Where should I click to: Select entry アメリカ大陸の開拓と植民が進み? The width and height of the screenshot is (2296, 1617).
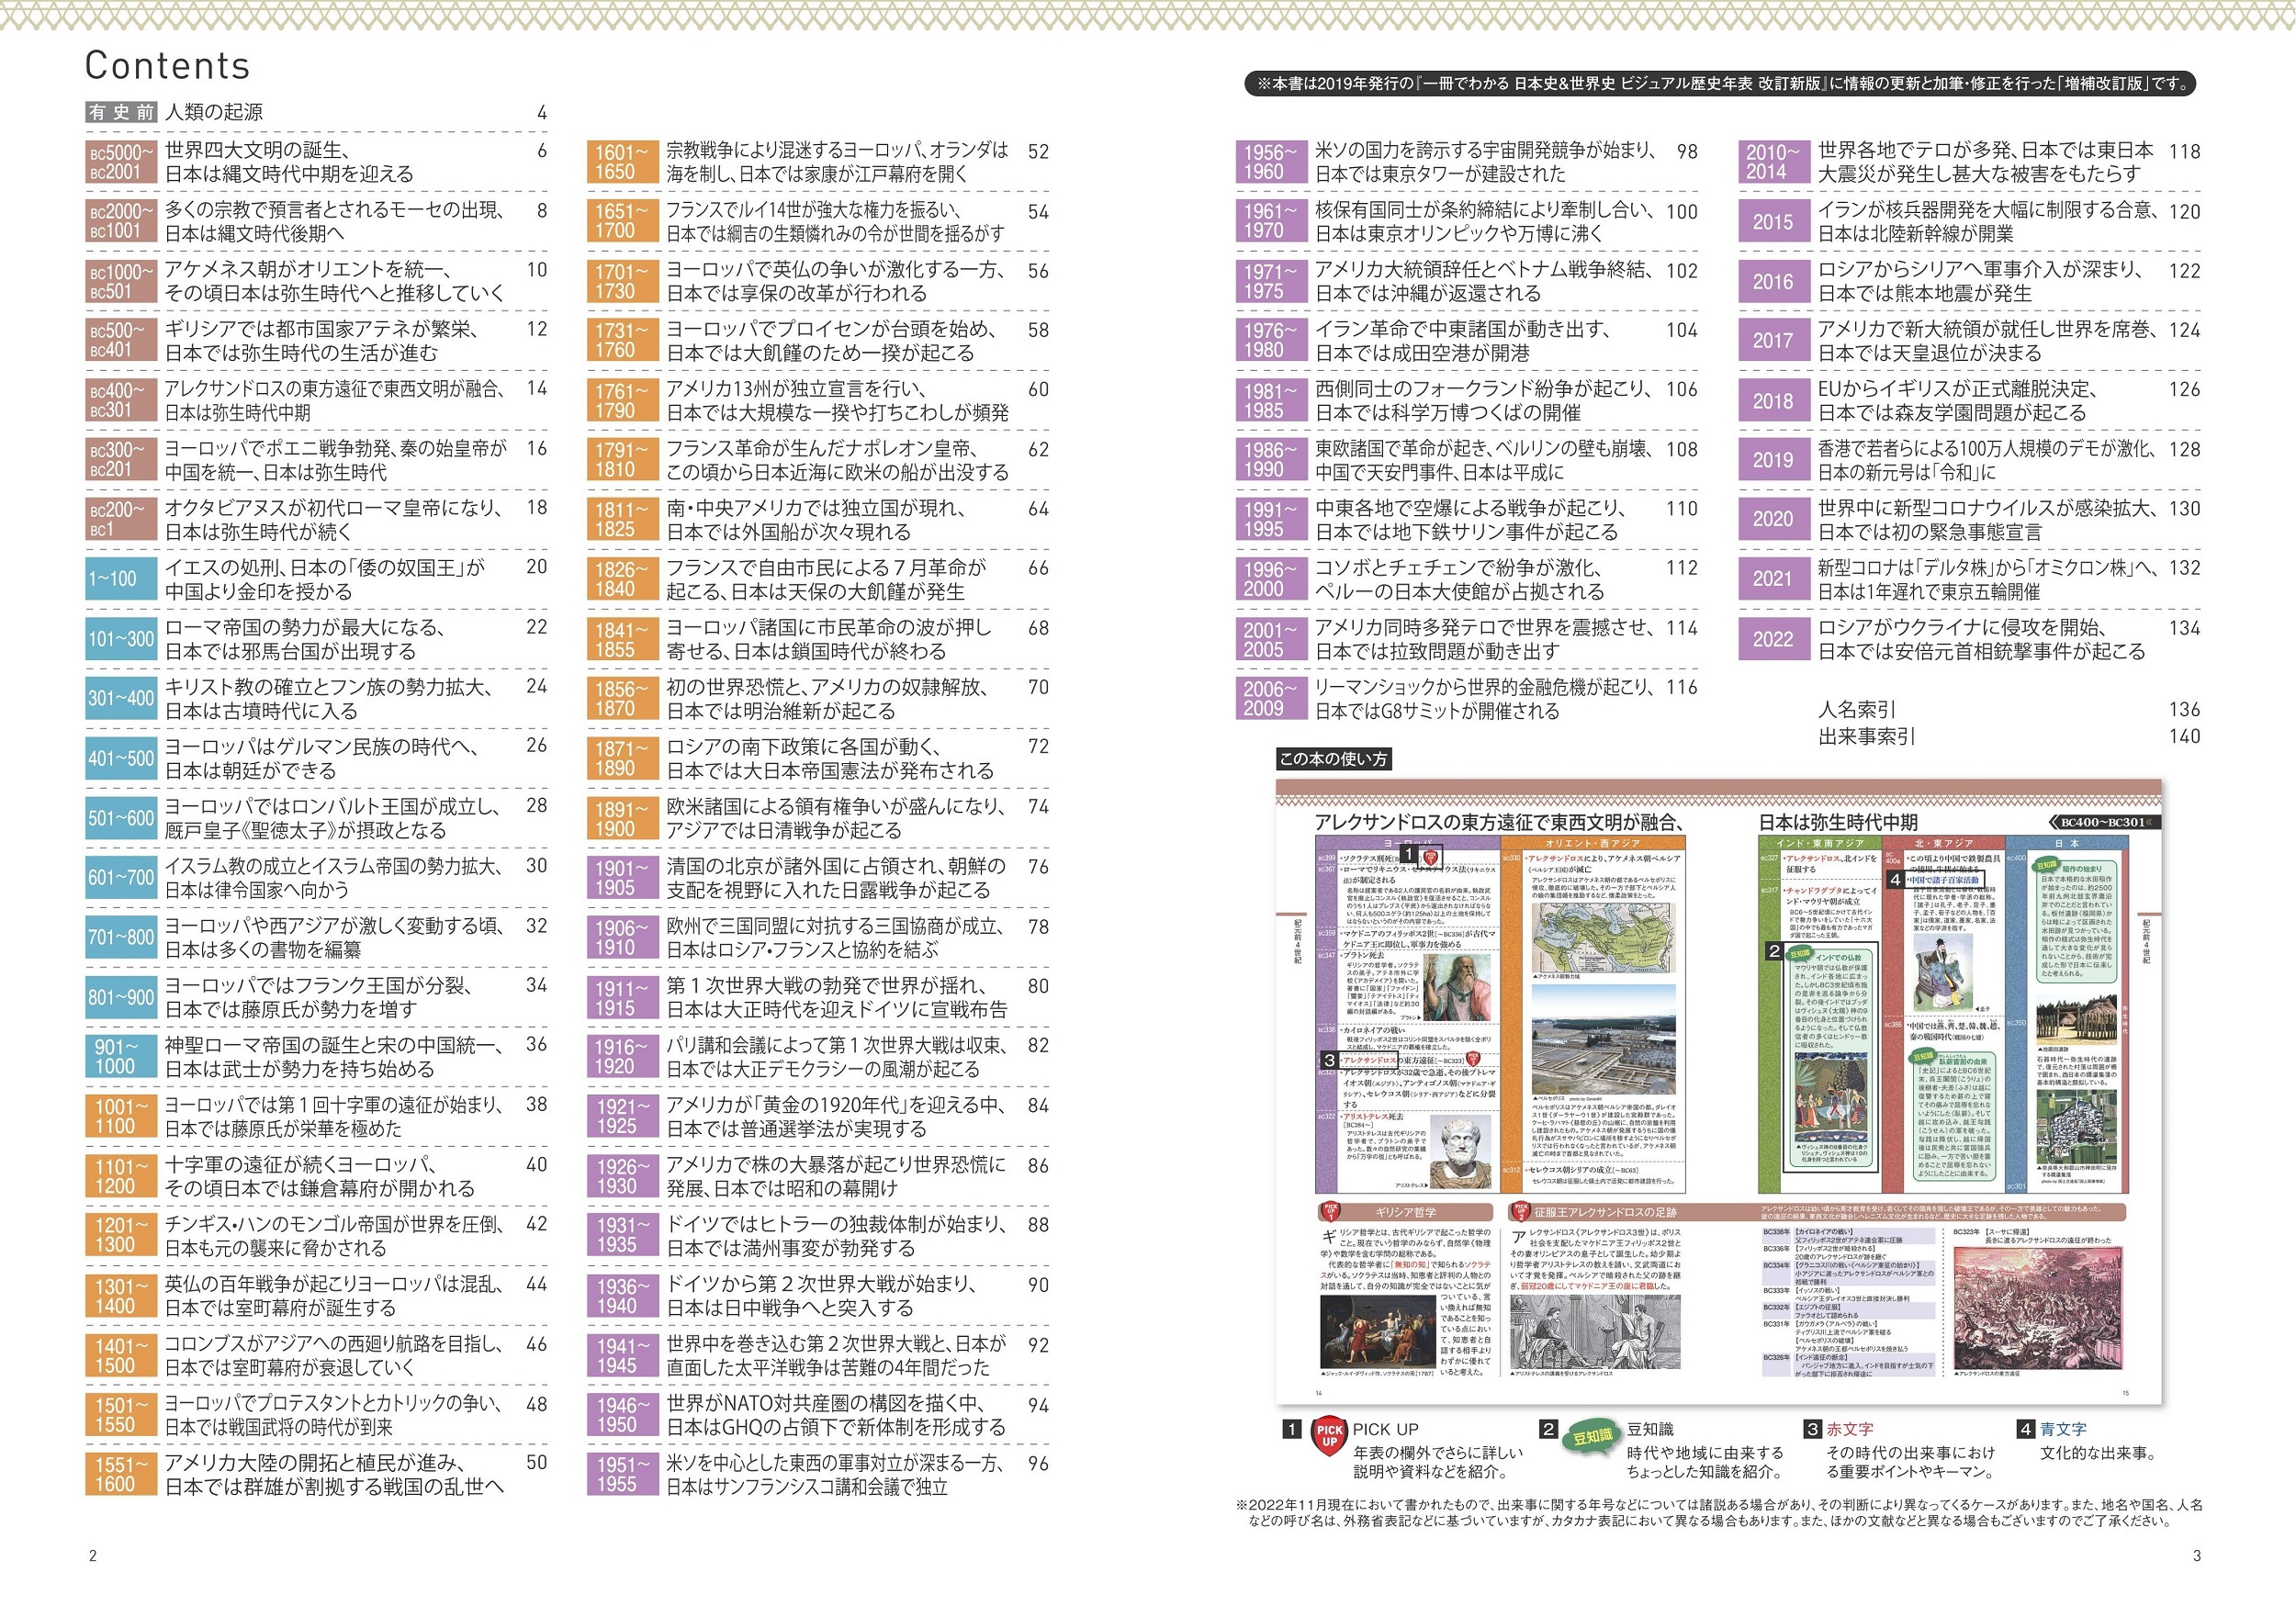[x=335, y=1474]
